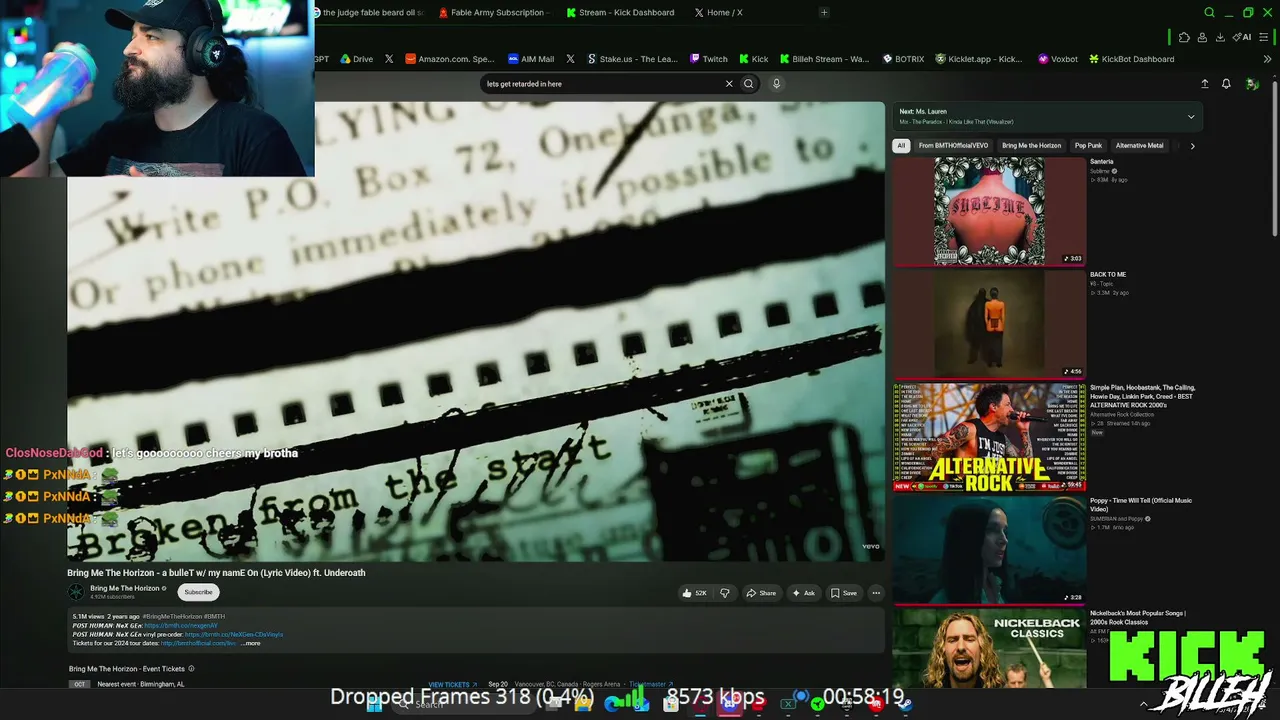Open the Twitch bookmark

click(709, 59)
